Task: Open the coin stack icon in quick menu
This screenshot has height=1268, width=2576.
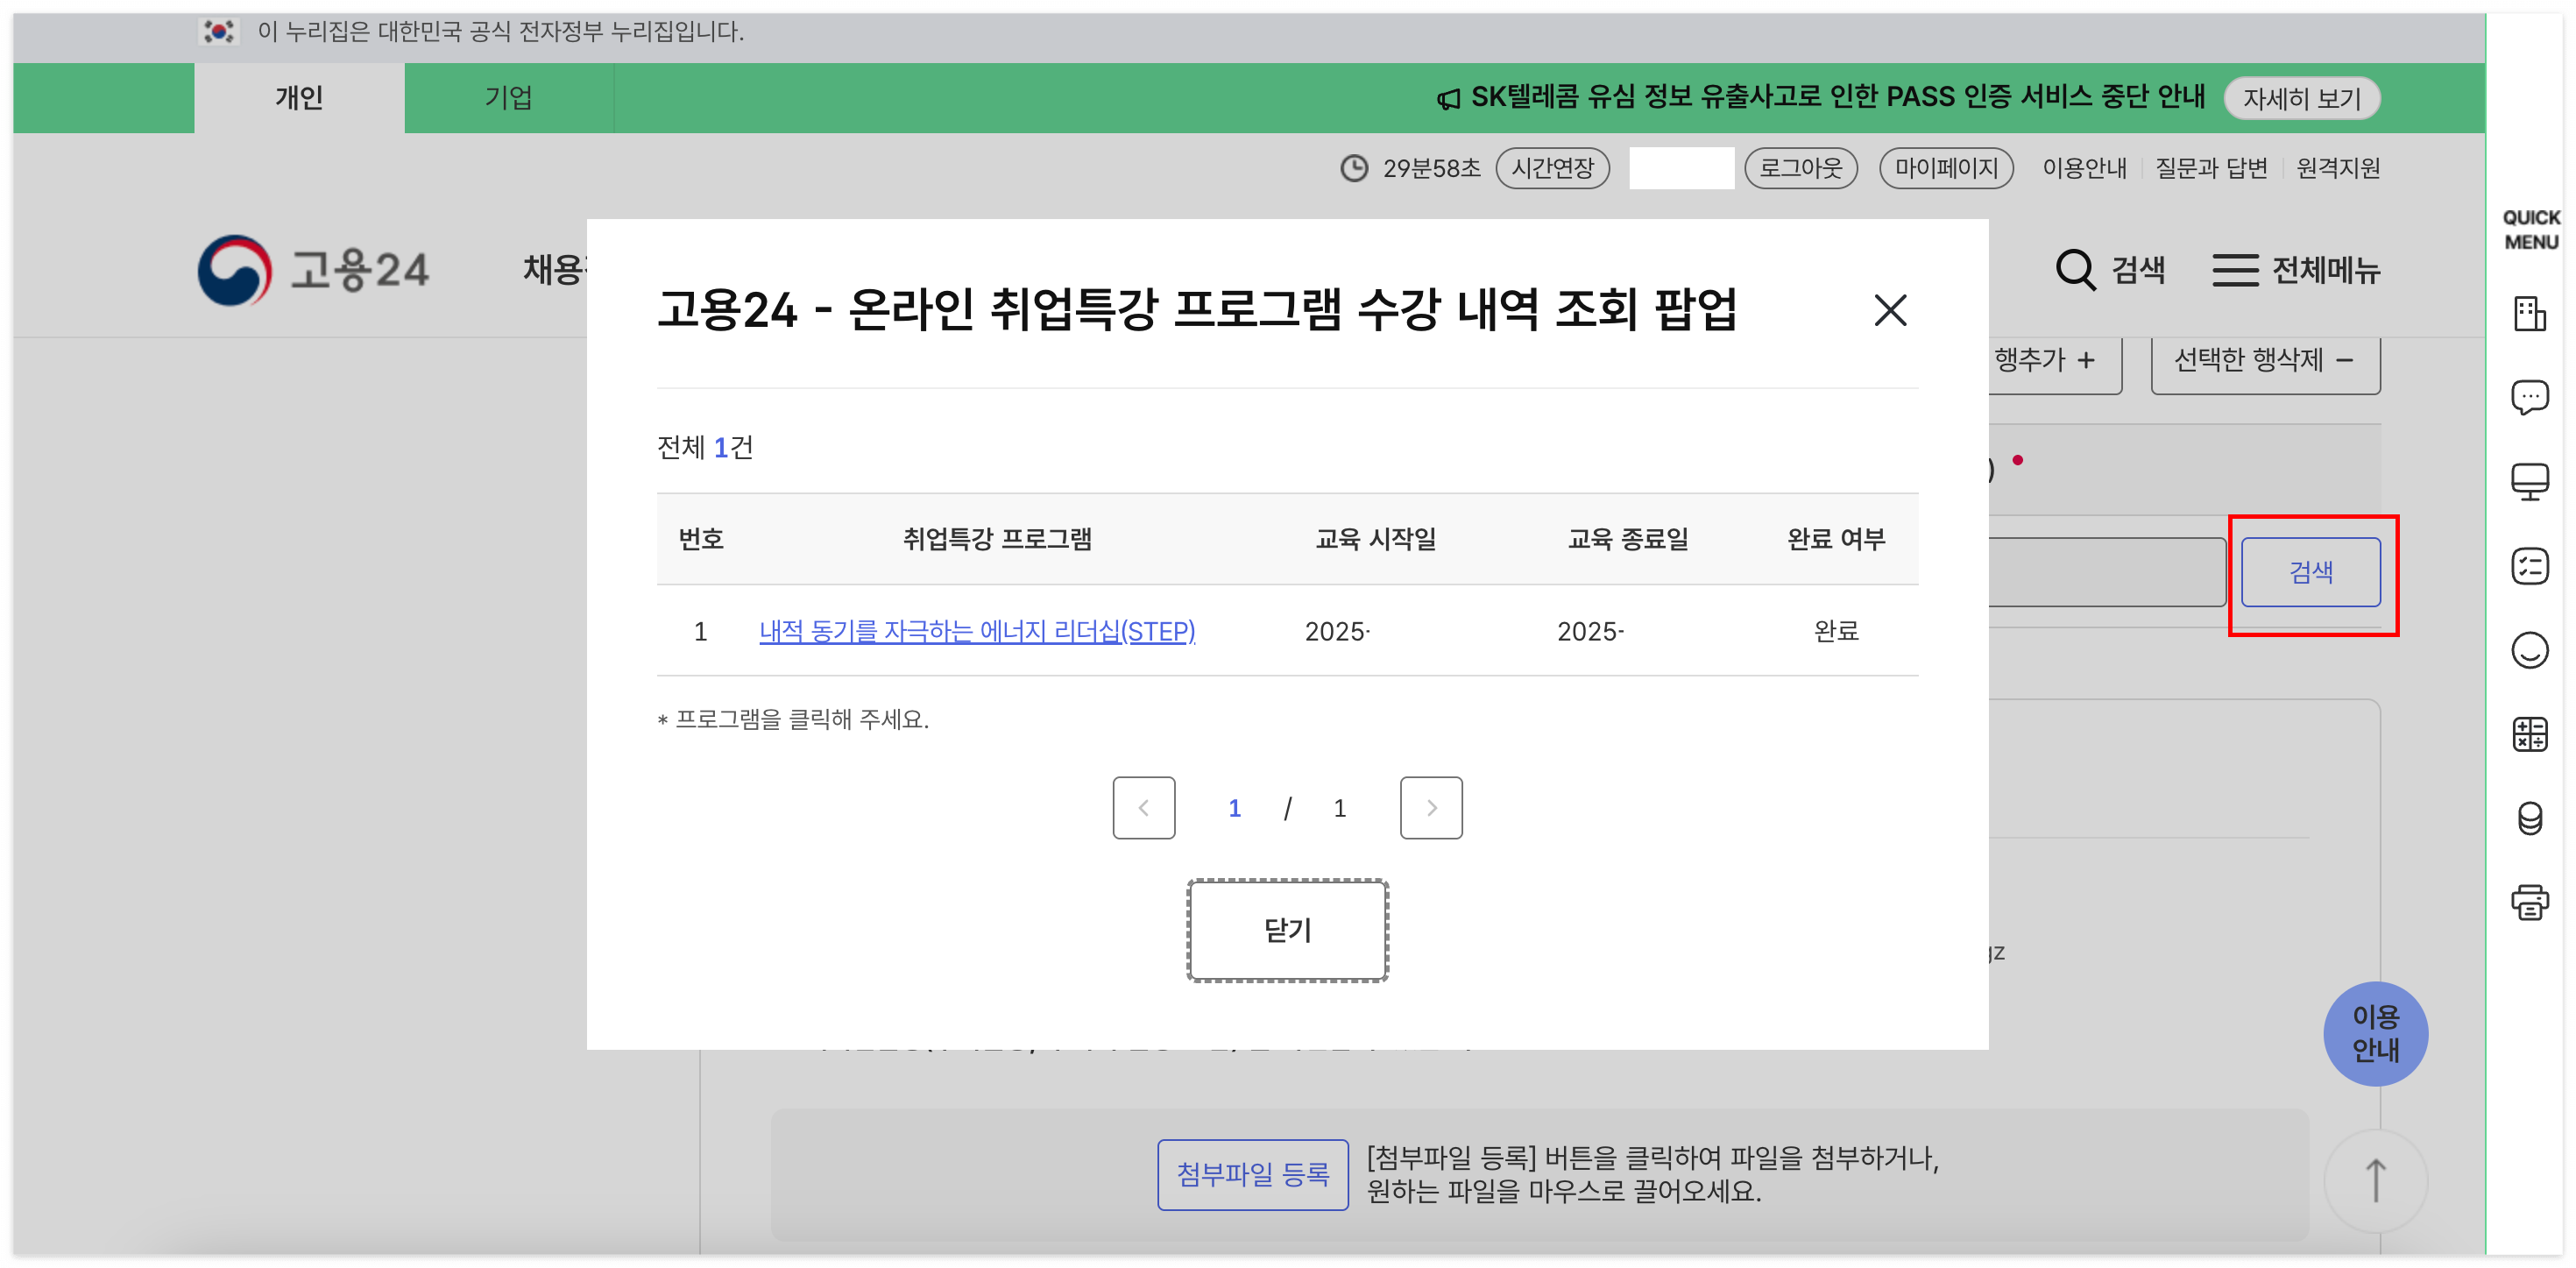Action: click(x=2529, y=818)
